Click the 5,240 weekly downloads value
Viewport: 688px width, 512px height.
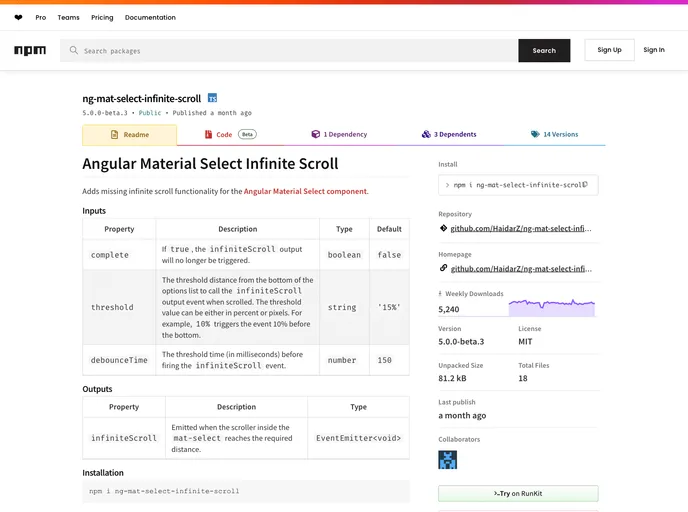[448, 309]
